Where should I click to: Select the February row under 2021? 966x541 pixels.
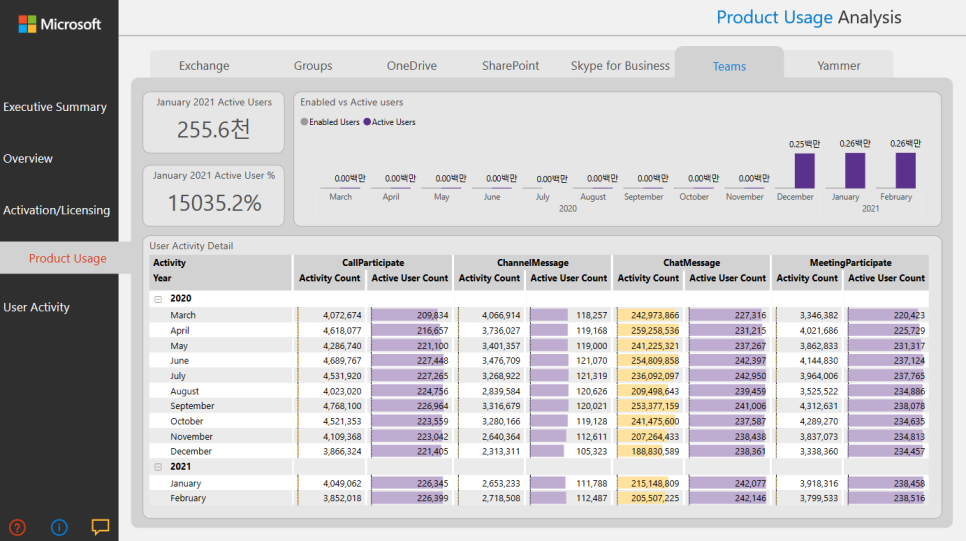(x=188, y=498)
